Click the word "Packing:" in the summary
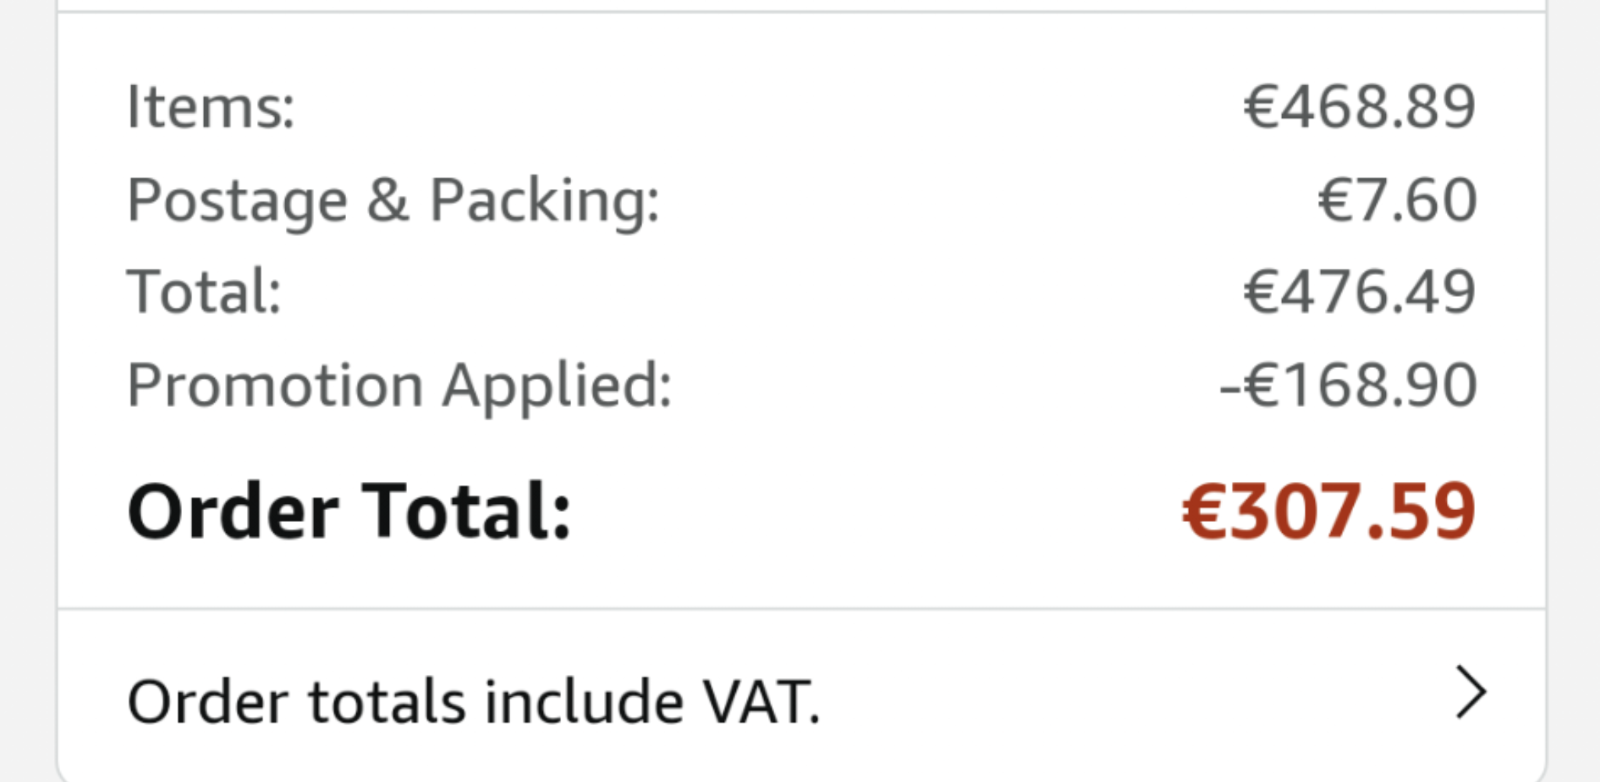Viewport: 1600px width, 782px height. (x=545, y=202)
